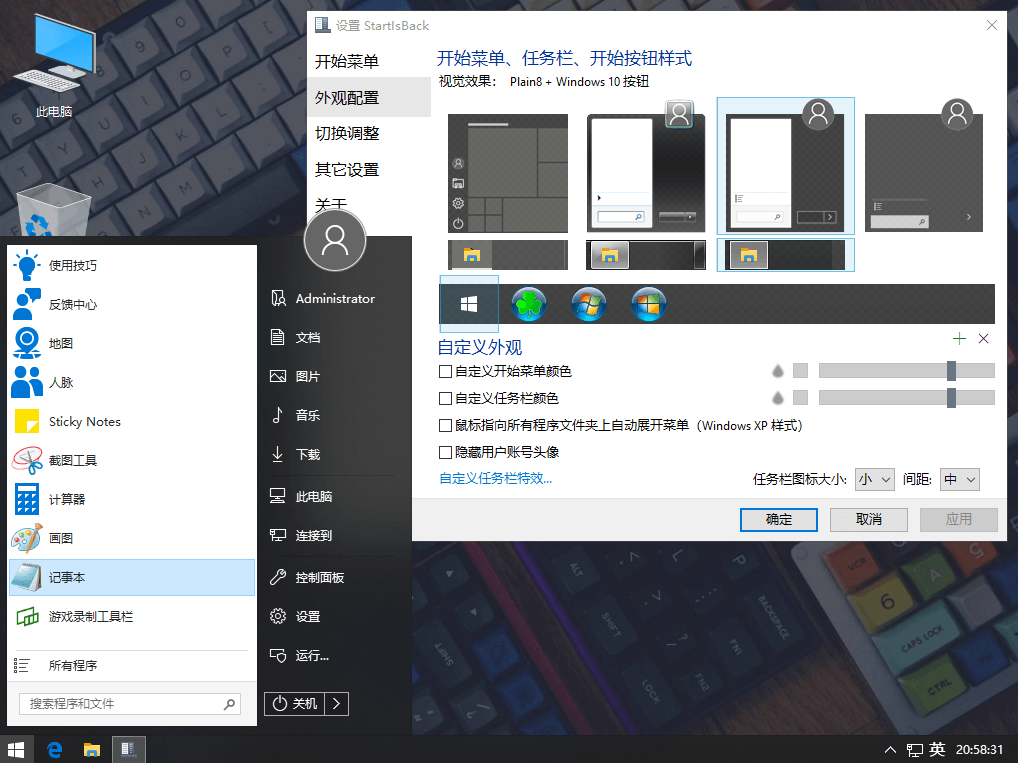1018x763 pixels.
Task: Choose the Windows 8 colored start orb
Action: pyautogui.click(x=648, y=304)
